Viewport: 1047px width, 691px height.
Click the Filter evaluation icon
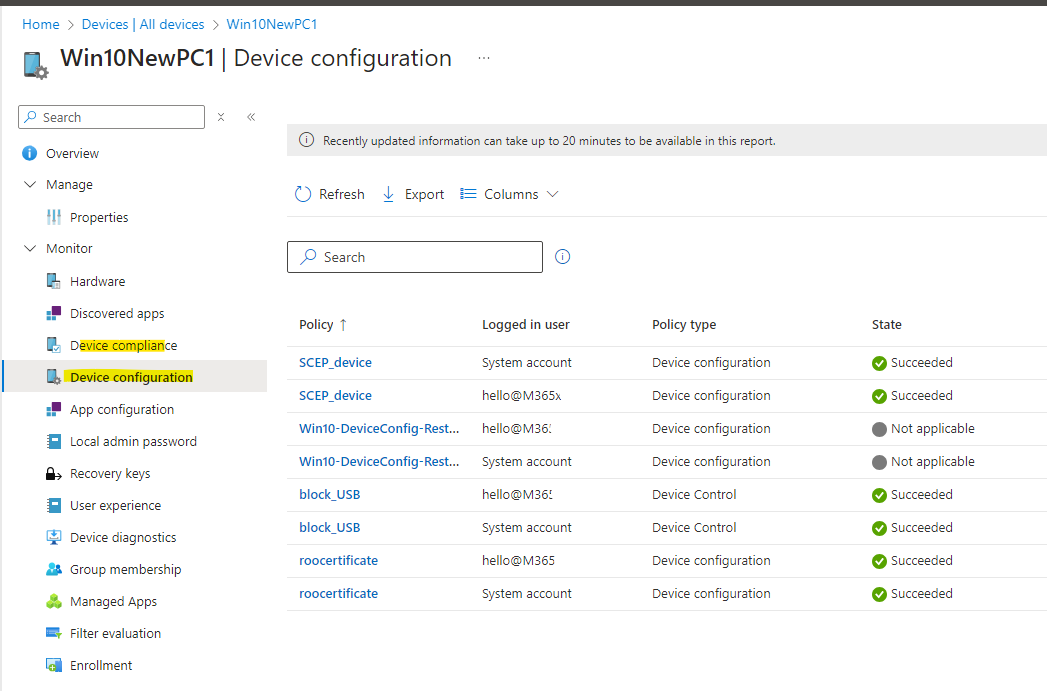tap(54, 634)
